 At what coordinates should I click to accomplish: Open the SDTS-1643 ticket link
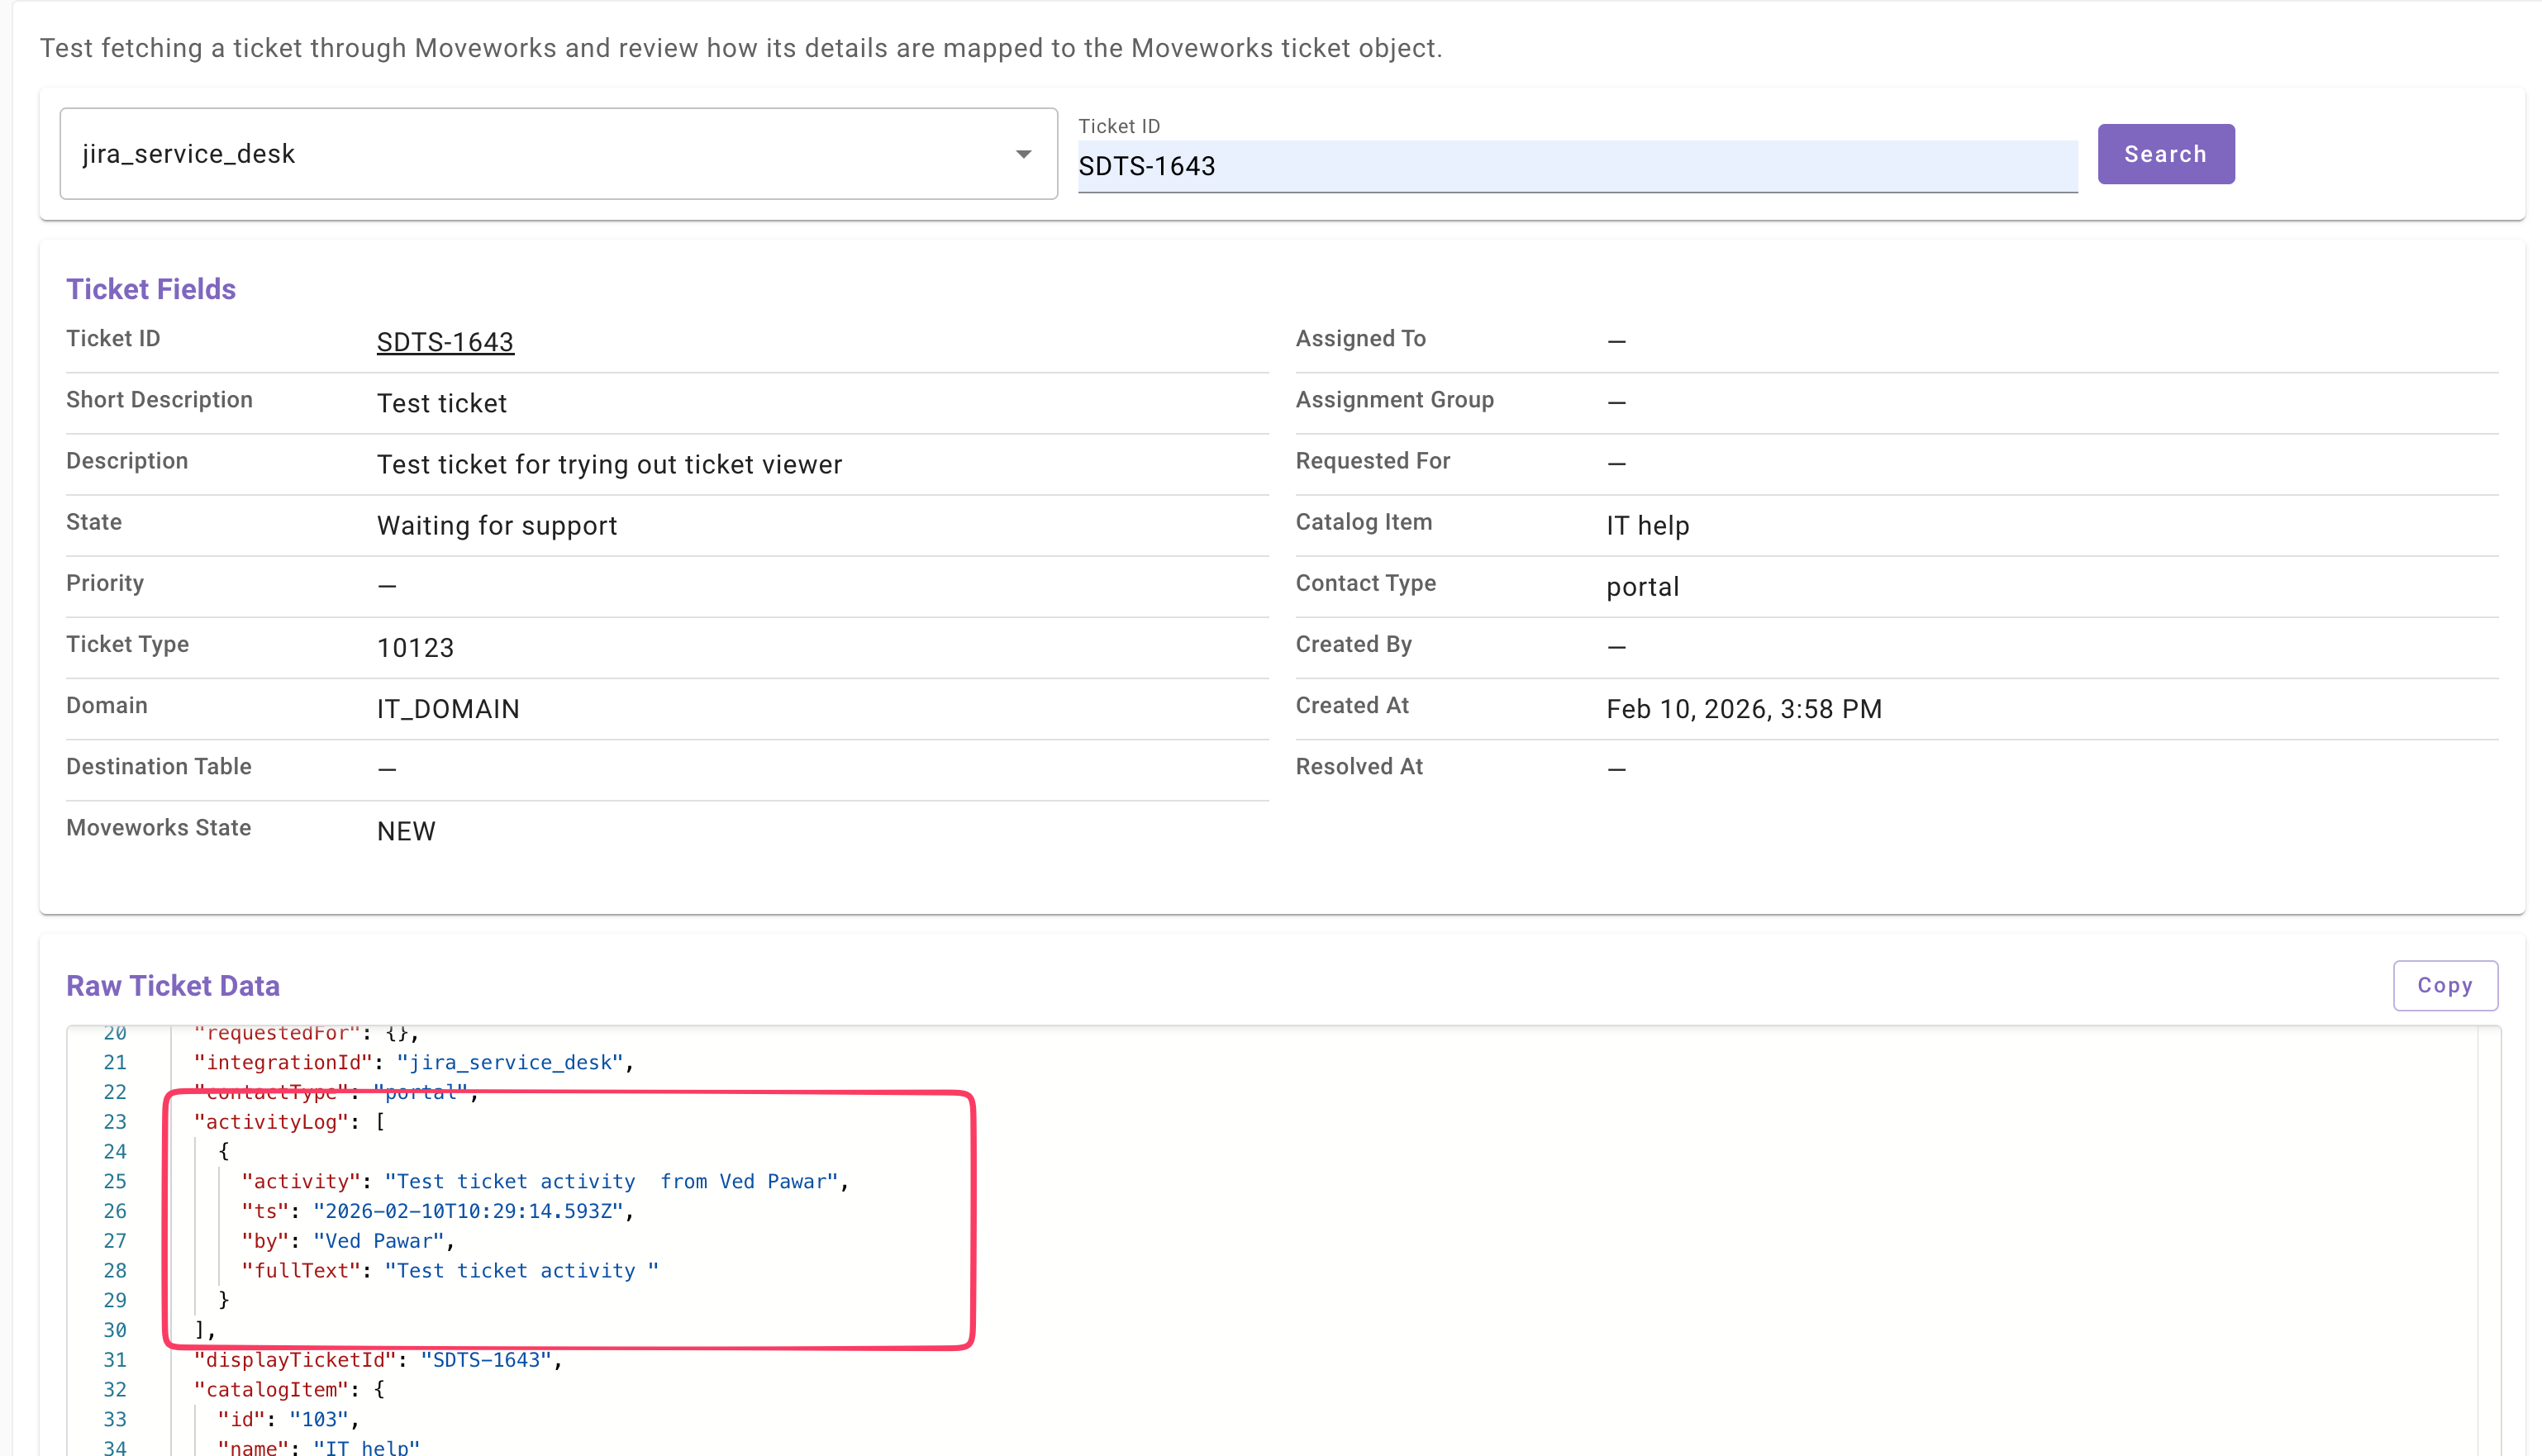click(445, 342)
